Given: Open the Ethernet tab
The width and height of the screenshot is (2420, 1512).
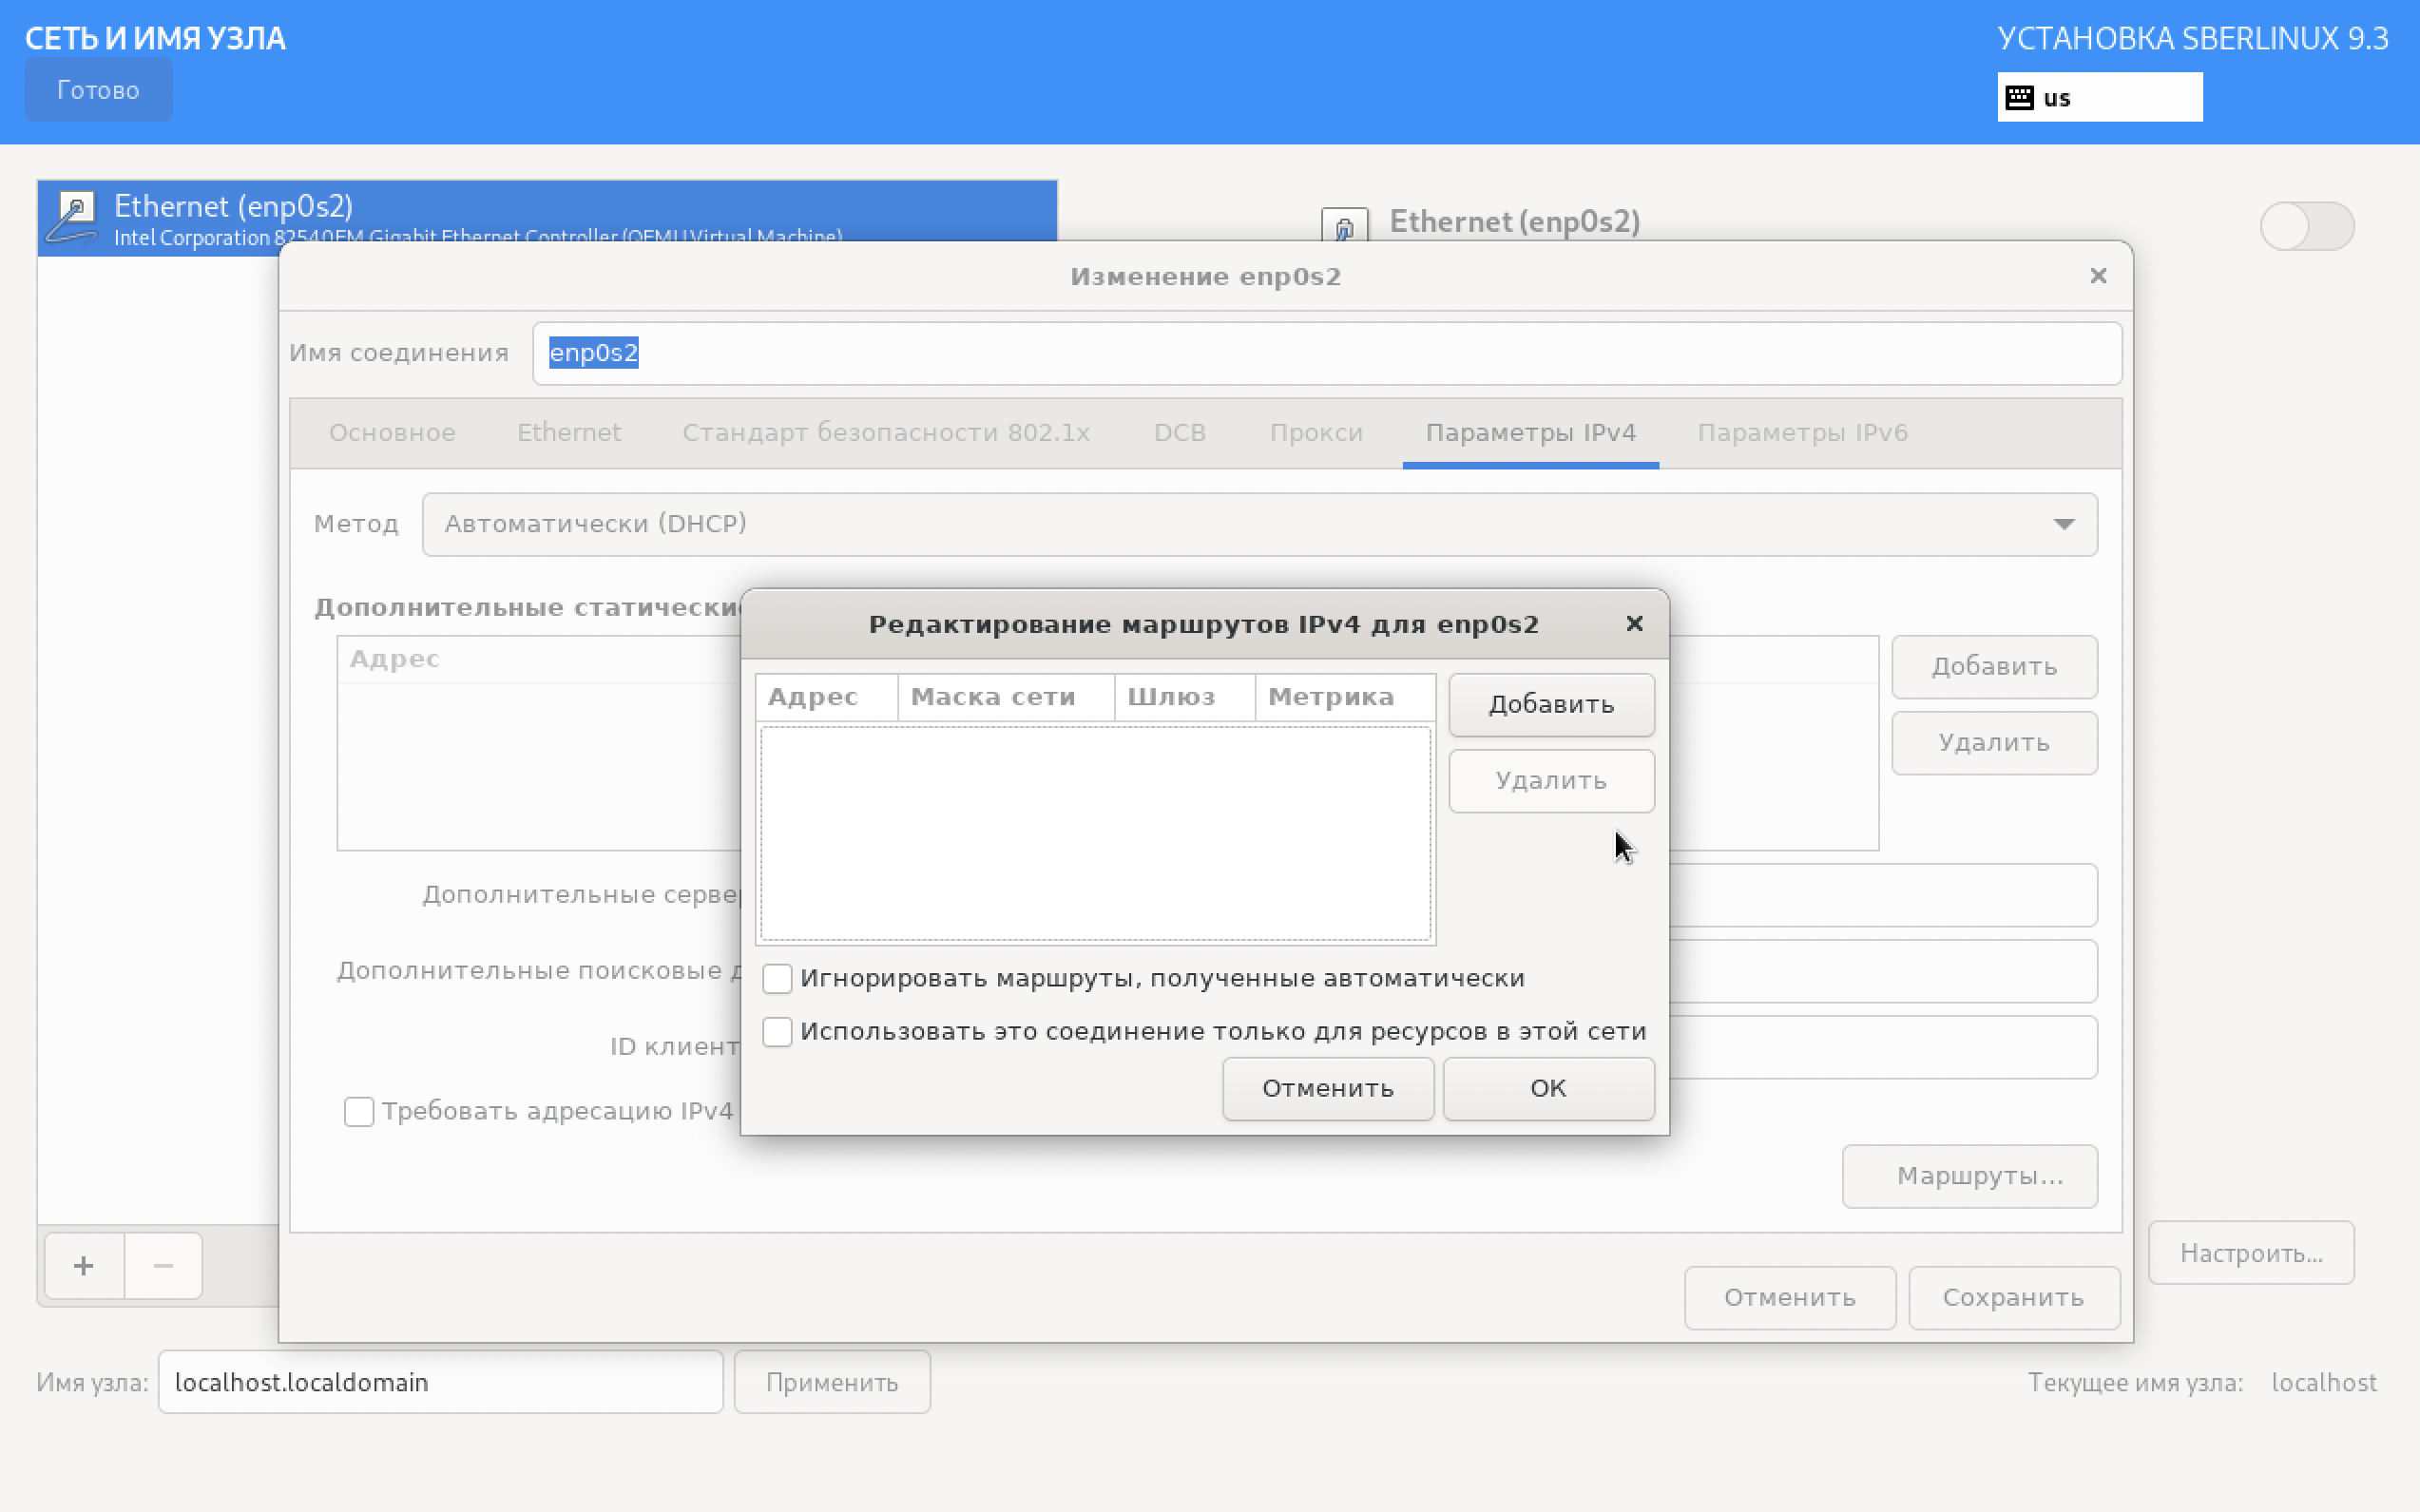Looking at the screenshot, I should coord(568,433).
